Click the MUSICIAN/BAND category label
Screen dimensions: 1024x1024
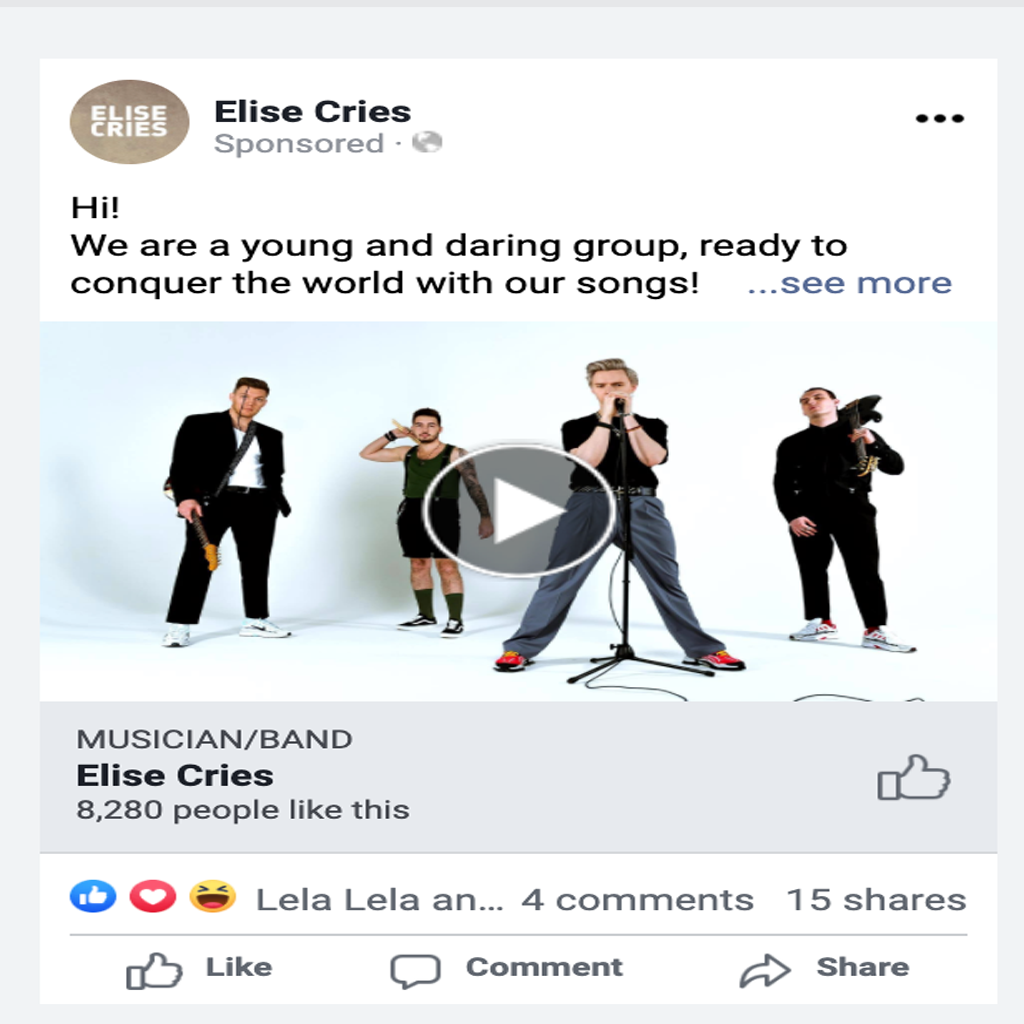pos(214,739)
